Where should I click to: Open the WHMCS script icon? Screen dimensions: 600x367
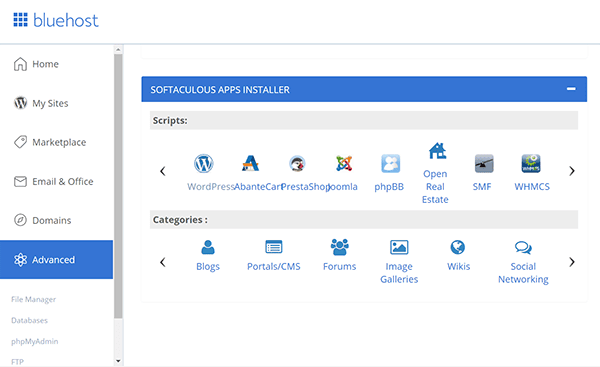click(531, 163)
